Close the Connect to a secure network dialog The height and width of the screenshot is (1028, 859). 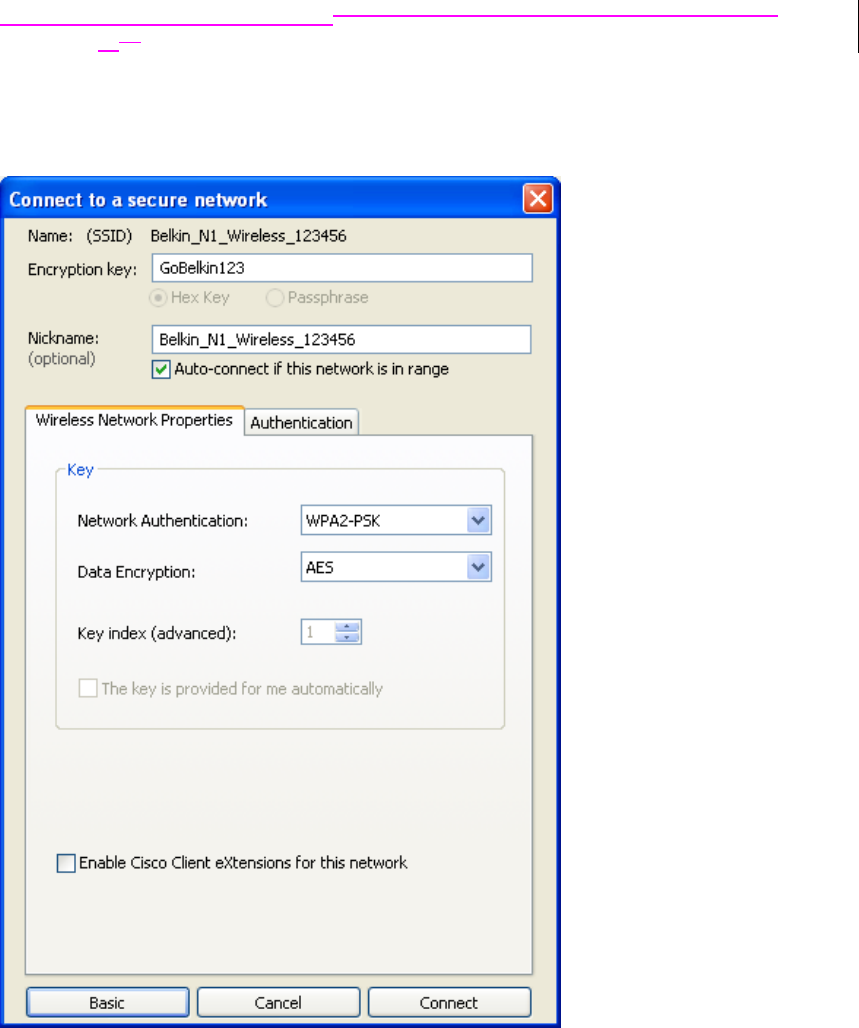click(x=538, y=198)
